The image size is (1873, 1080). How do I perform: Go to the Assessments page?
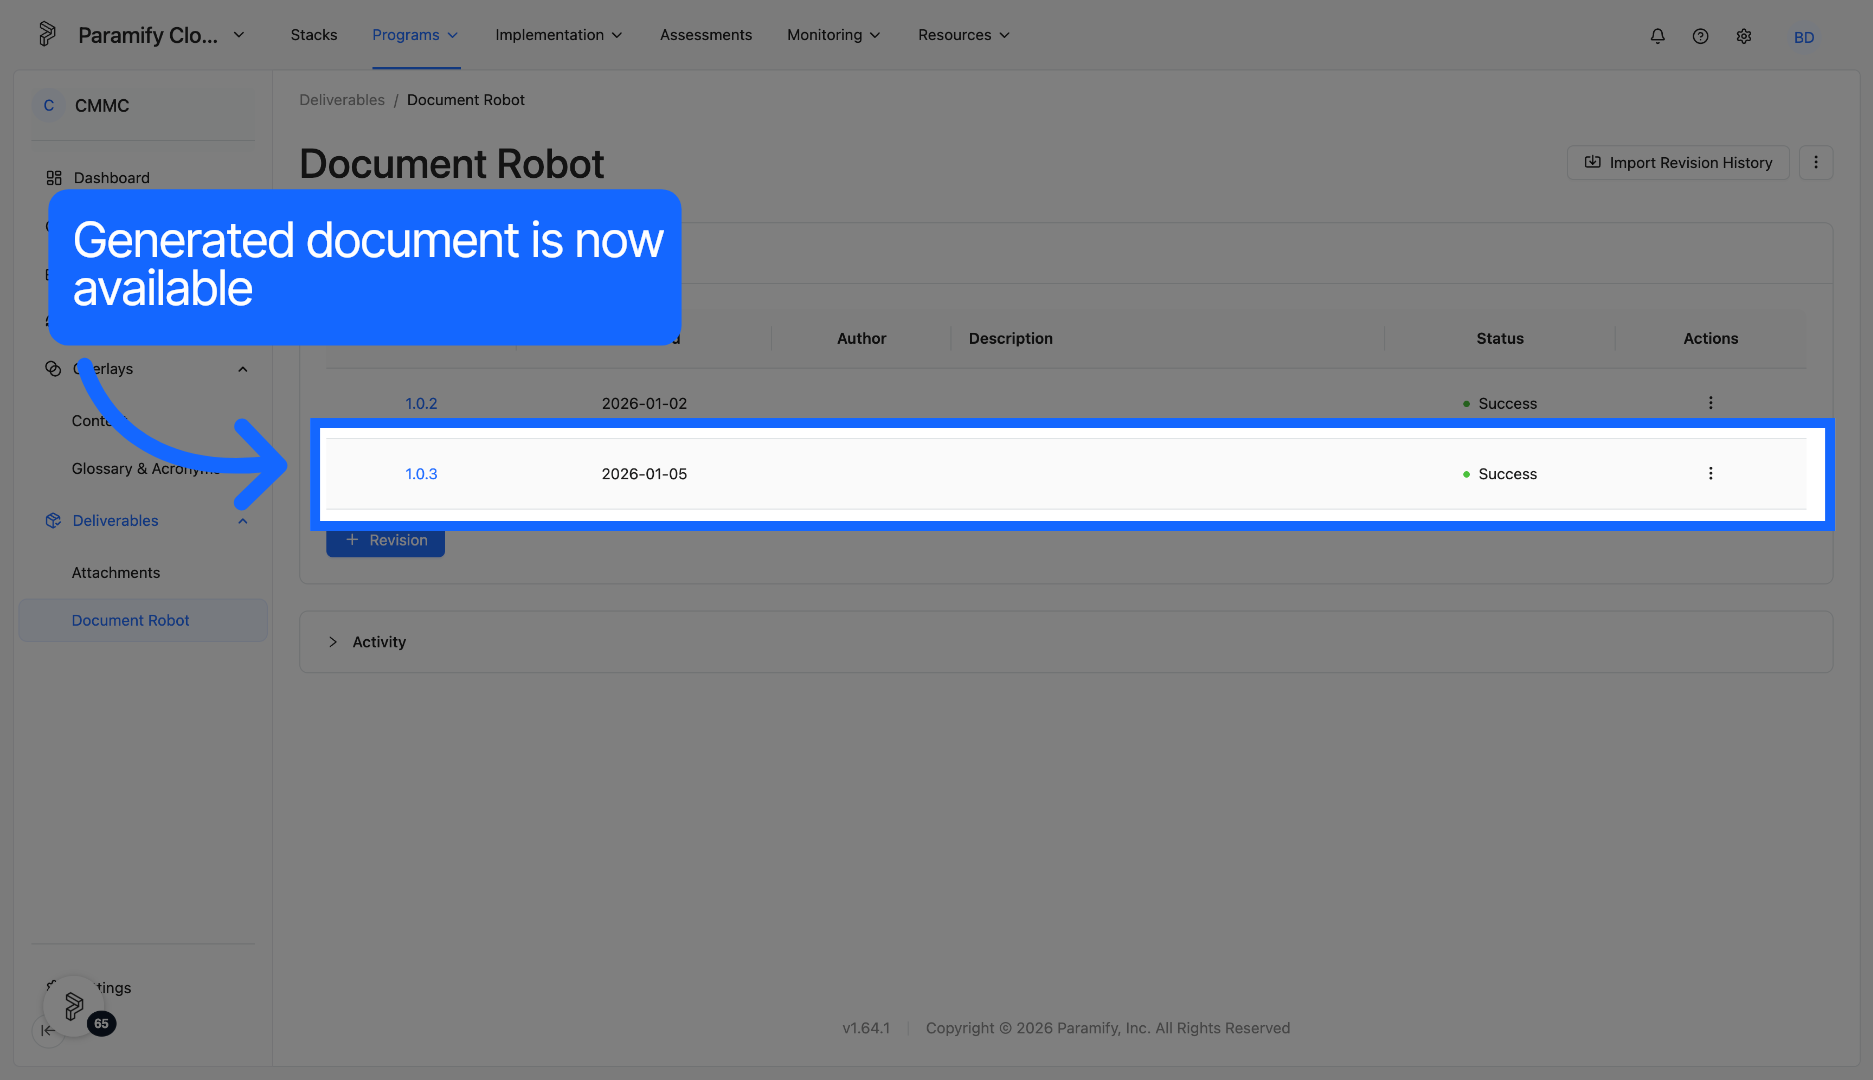(x=706, y=35)
